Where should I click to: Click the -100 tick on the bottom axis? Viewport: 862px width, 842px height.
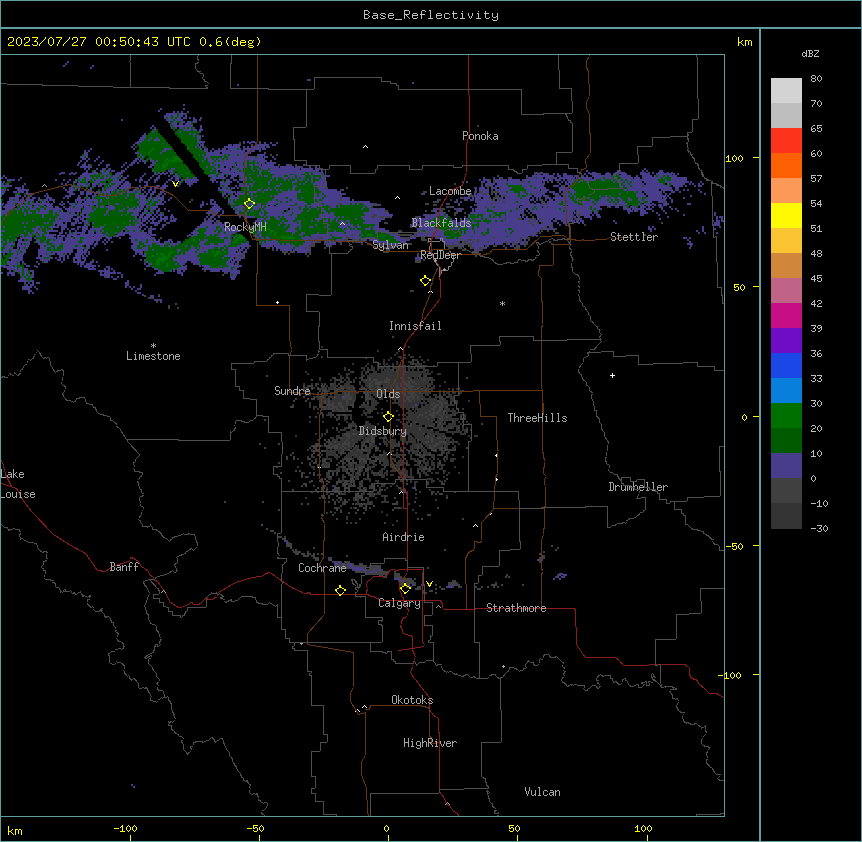point(126,828)
